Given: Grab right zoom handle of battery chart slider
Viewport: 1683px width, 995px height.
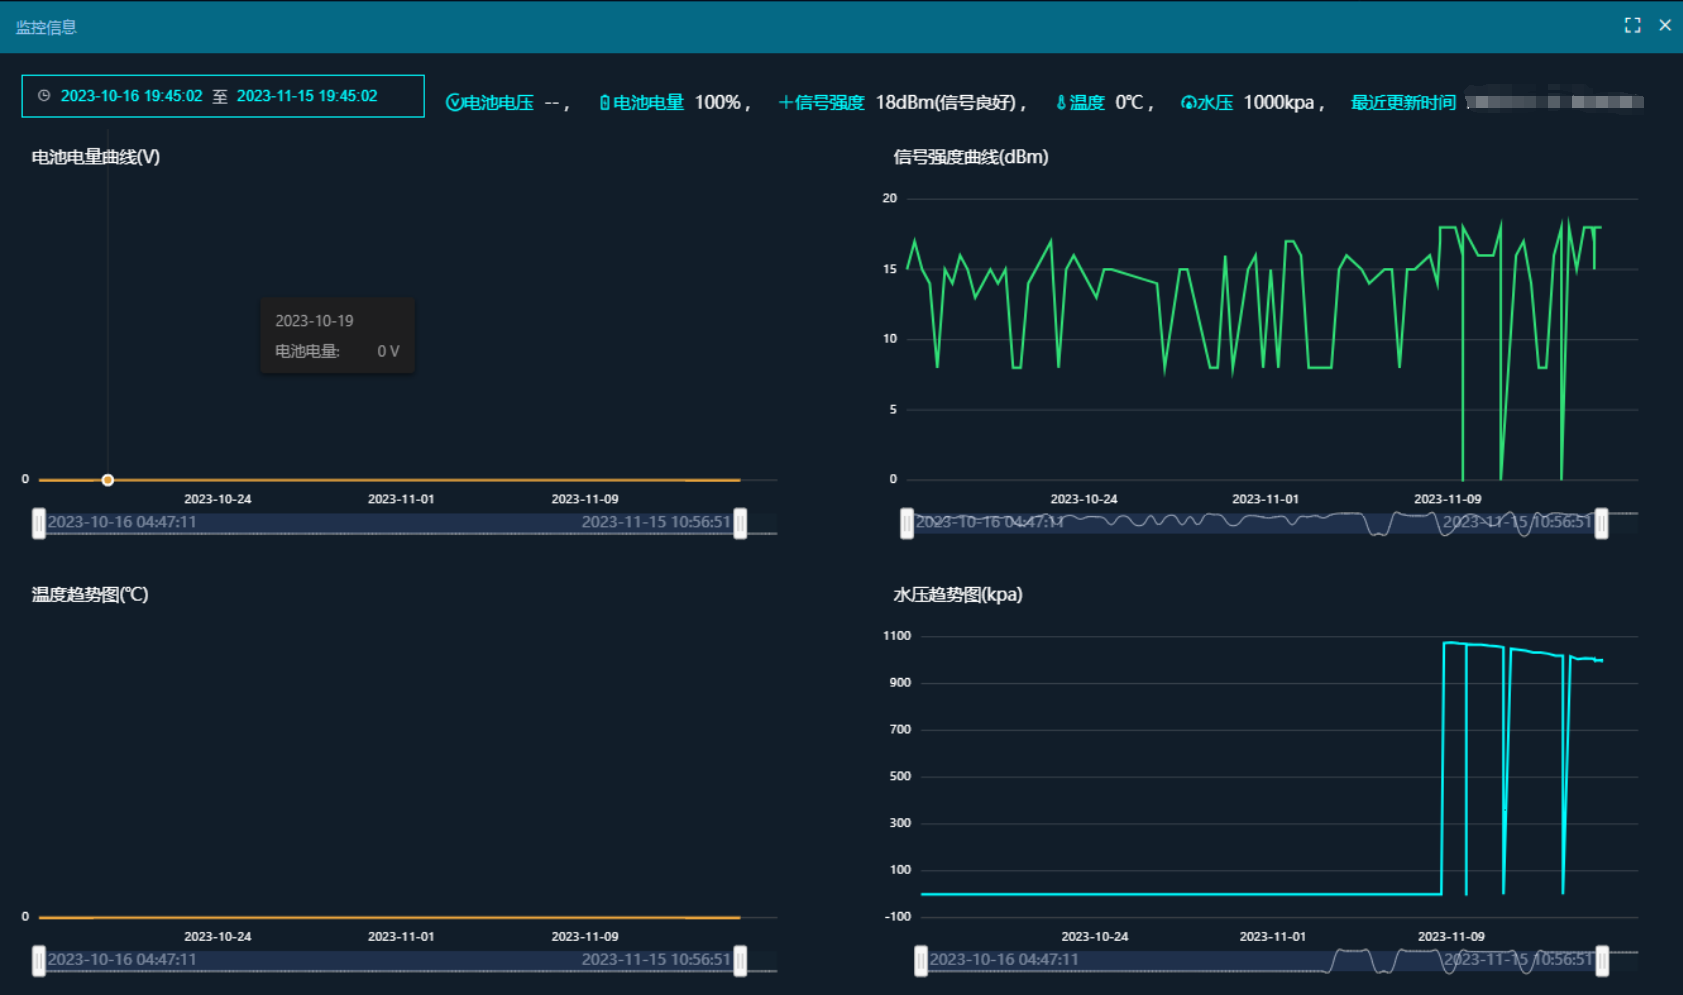Looking at the screenshot, I should pos(740,523).
